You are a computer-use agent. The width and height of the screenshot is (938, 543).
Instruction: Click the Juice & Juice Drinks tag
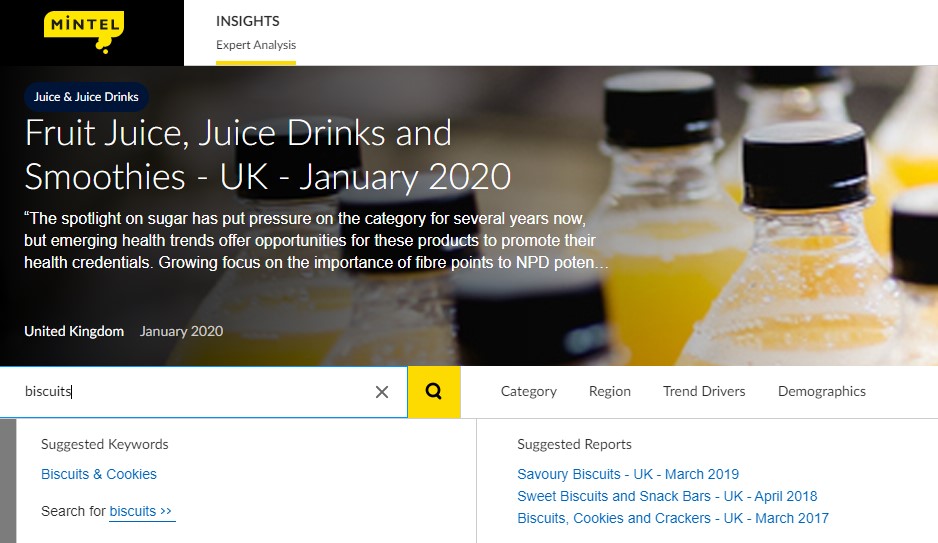[x=86, y=97]
